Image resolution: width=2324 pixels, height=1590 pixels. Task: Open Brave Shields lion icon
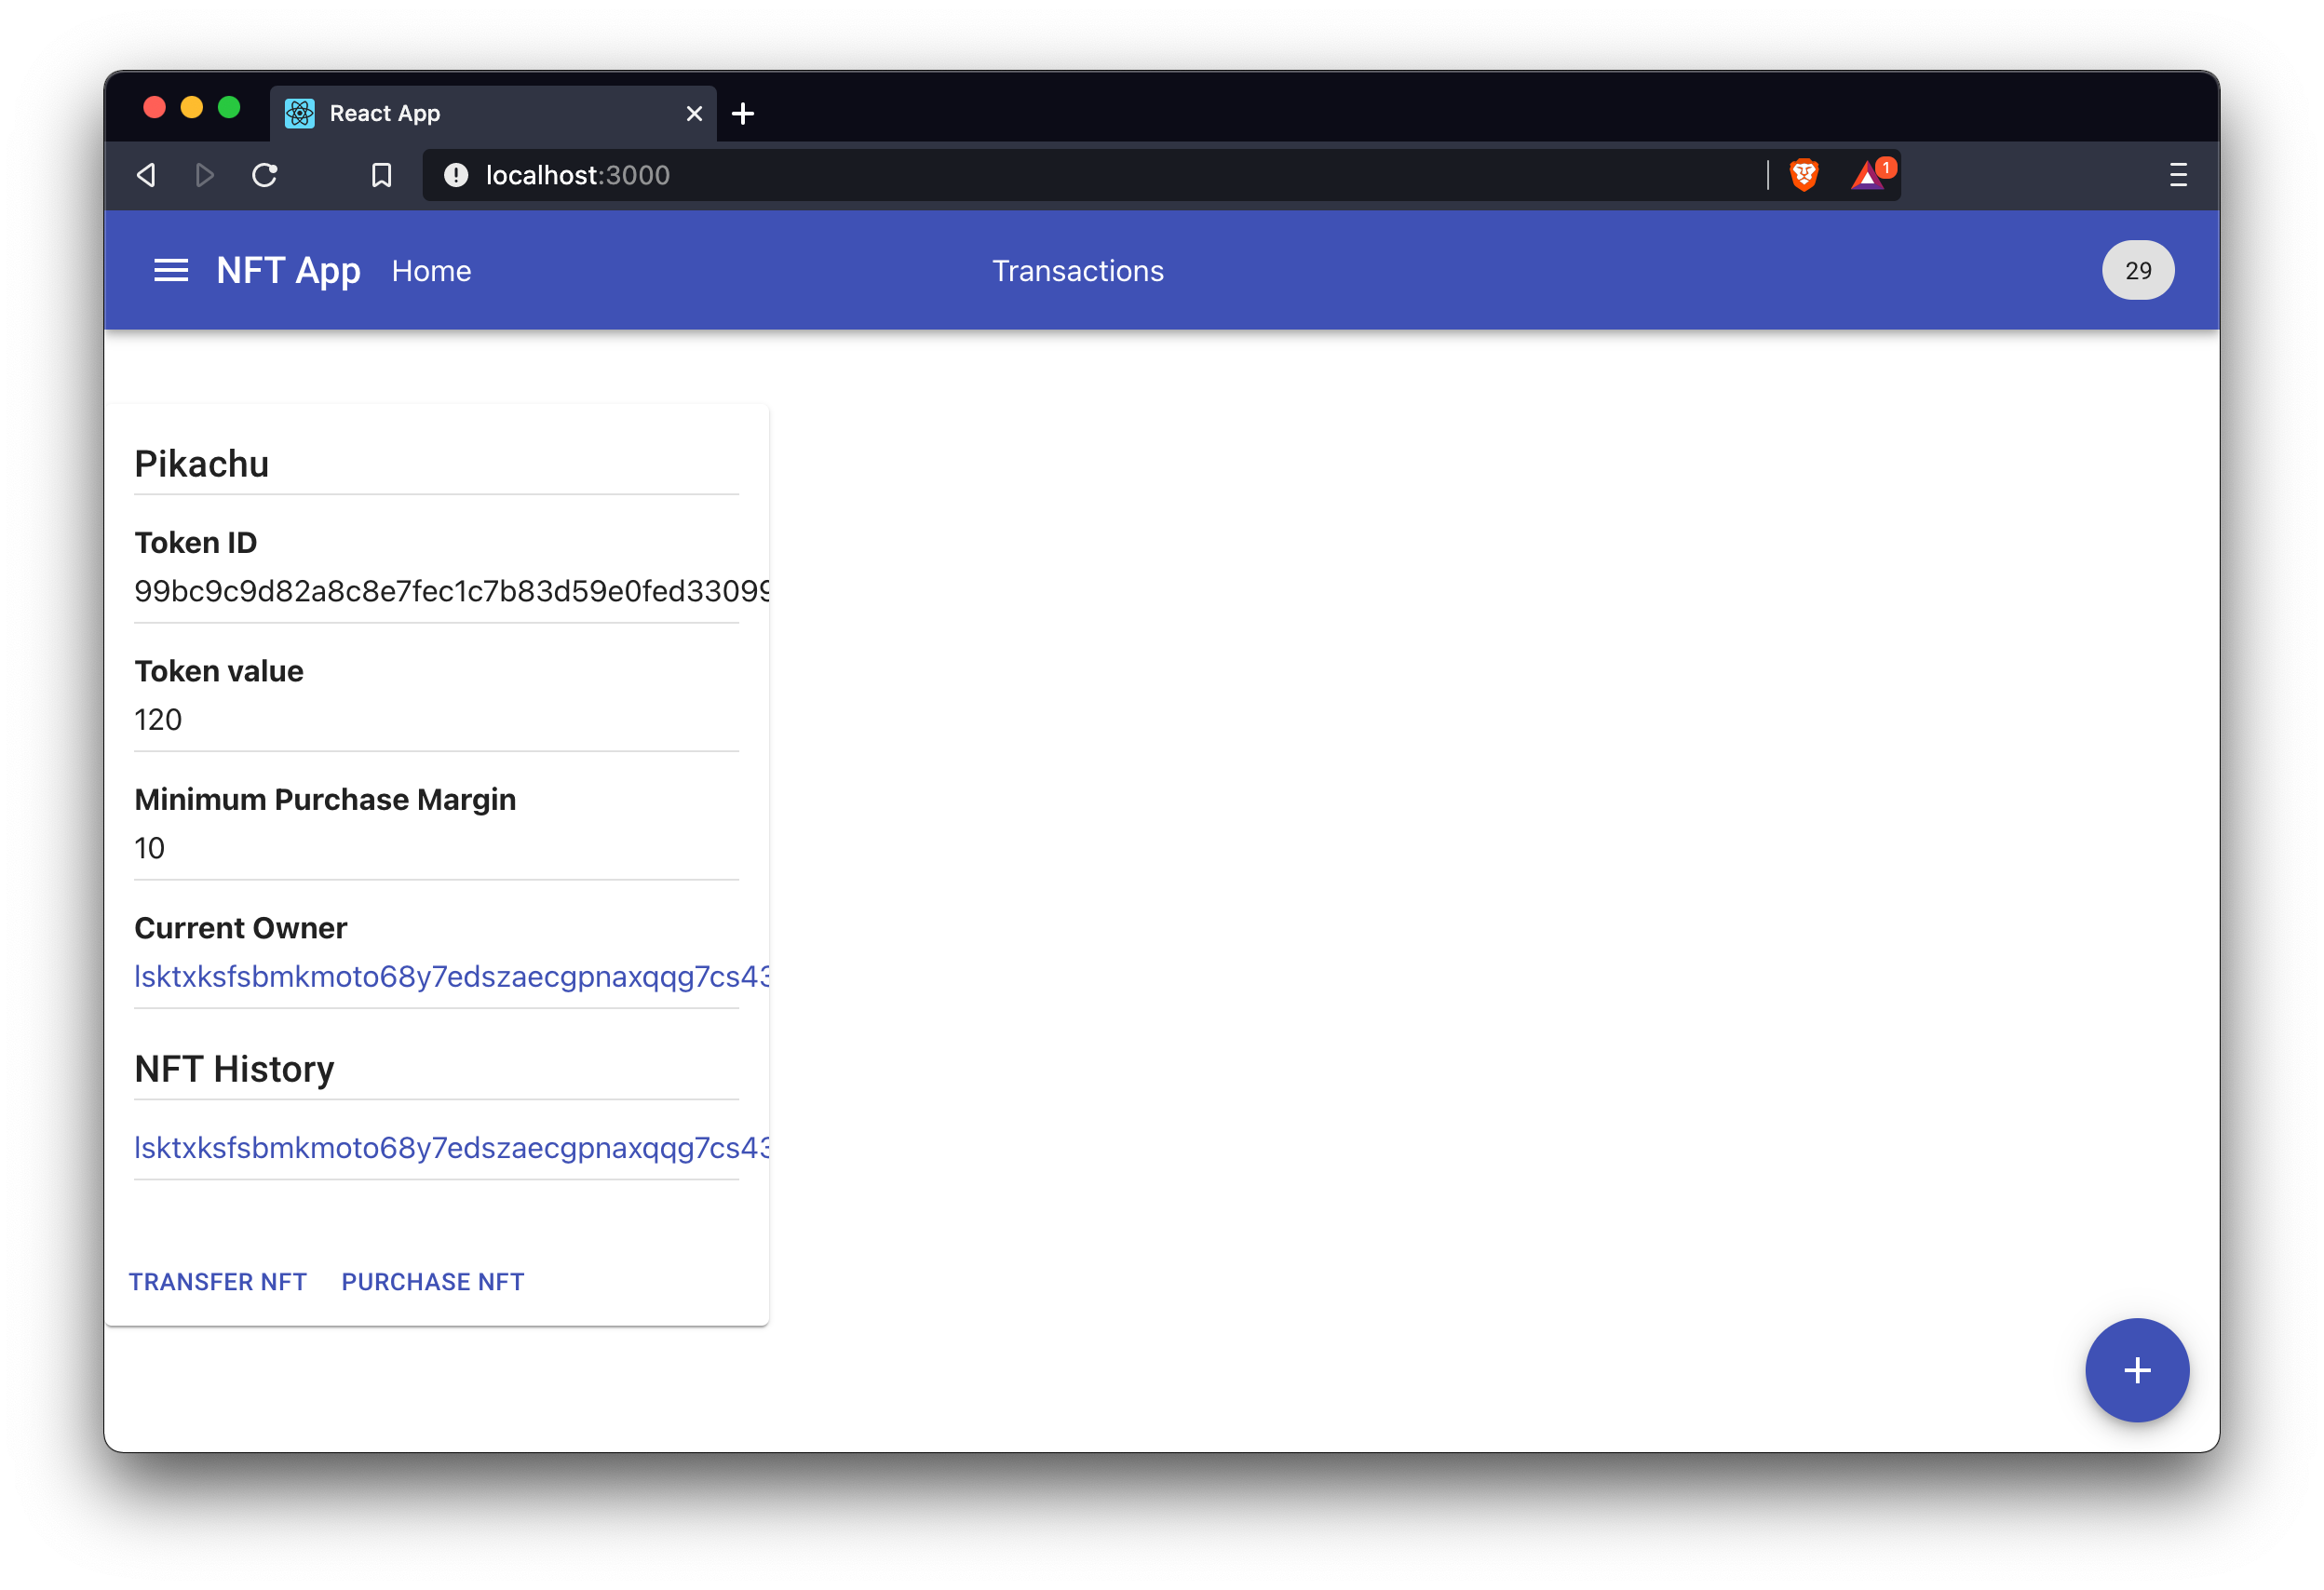click(x=1803, y=175)
